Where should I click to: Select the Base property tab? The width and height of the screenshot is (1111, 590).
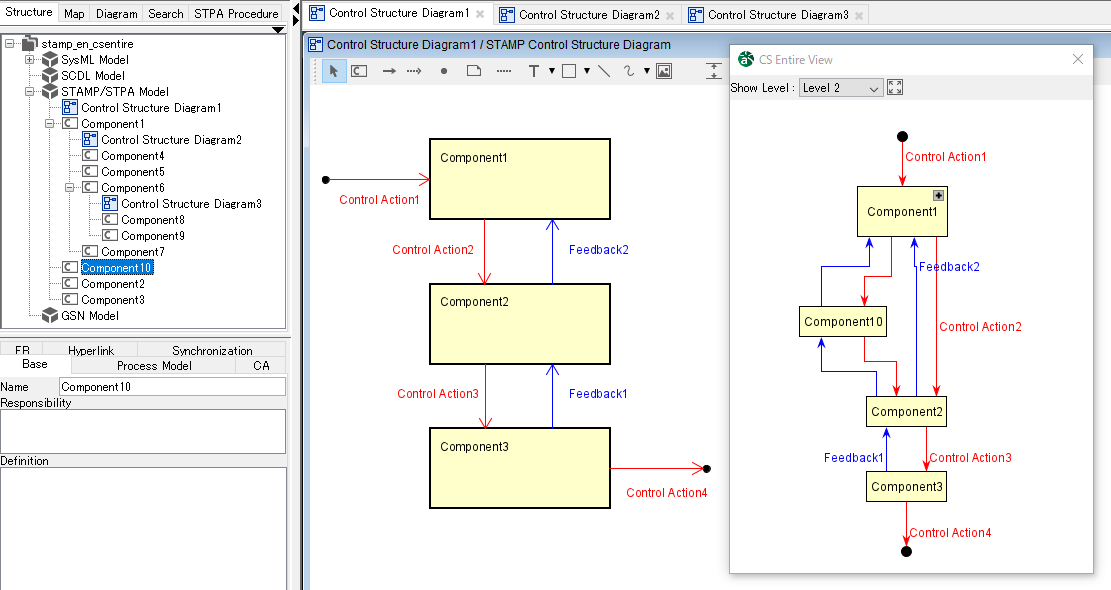[35, 364]
